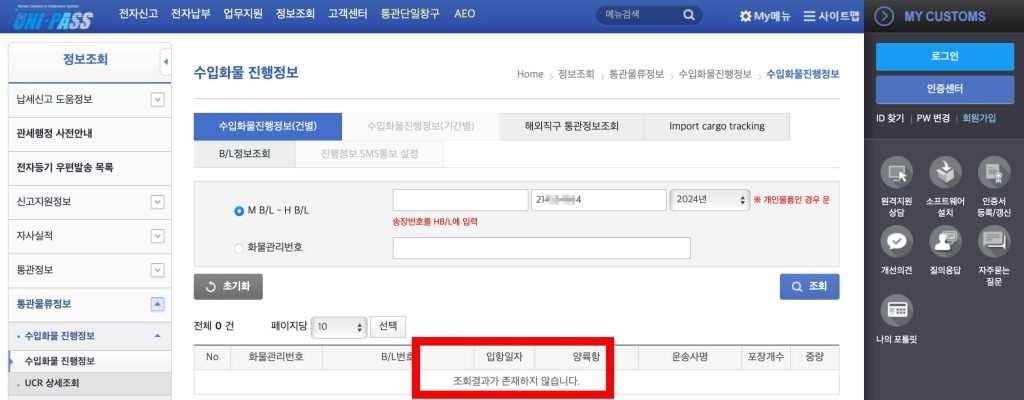Open 업무지원 top menu

coord(243,14)
